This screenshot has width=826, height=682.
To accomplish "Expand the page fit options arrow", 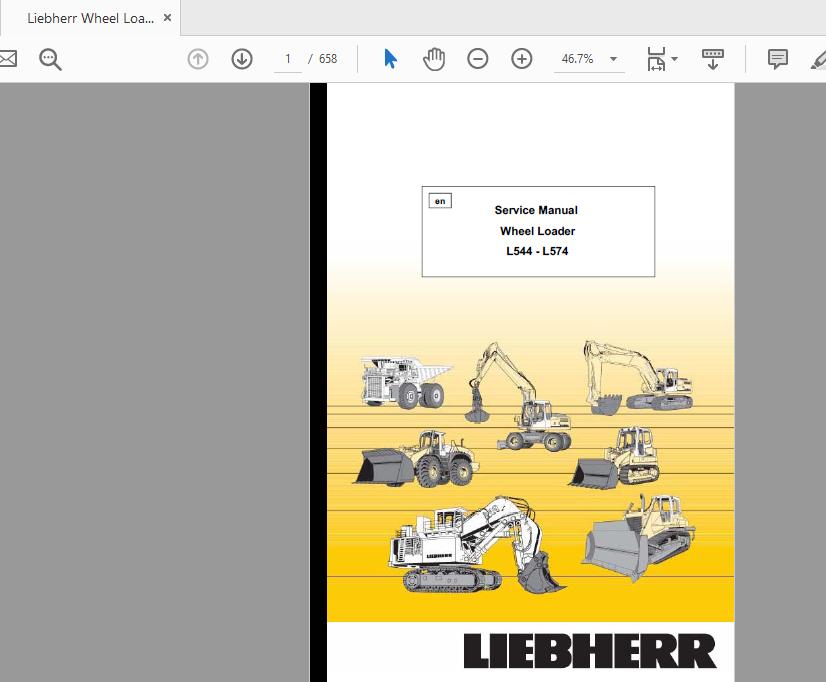I will coord(674,59).
